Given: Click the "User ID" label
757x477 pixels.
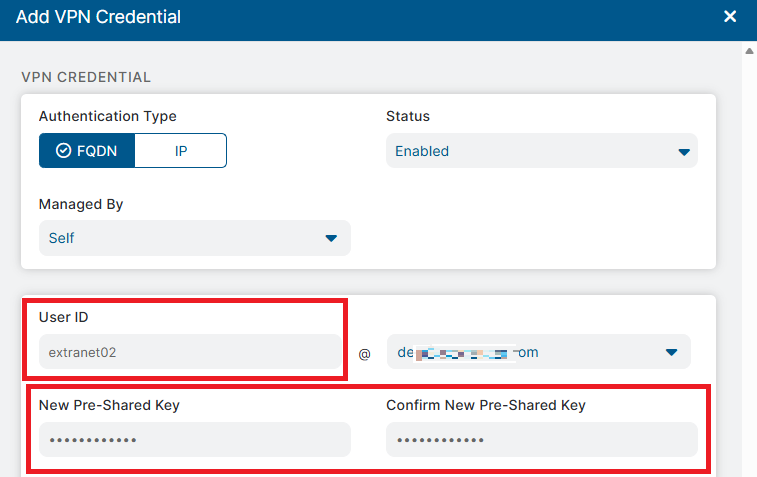Looking at the screenshot, I should click(x=64, y=317).
